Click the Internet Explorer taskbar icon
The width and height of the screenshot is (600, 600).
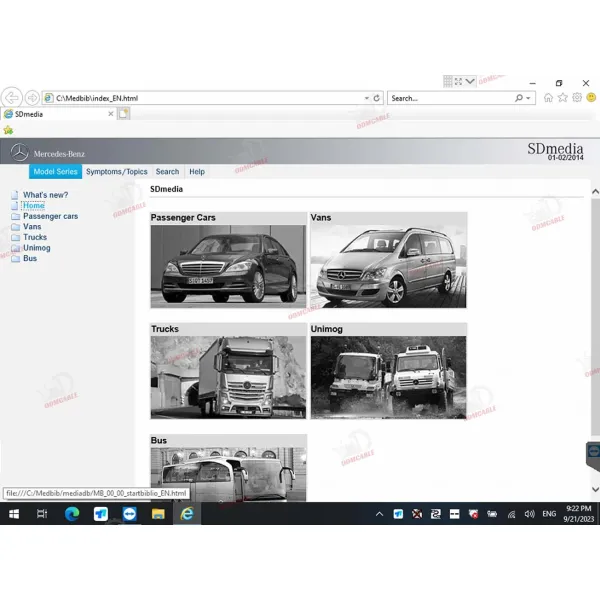coord(187,514)
